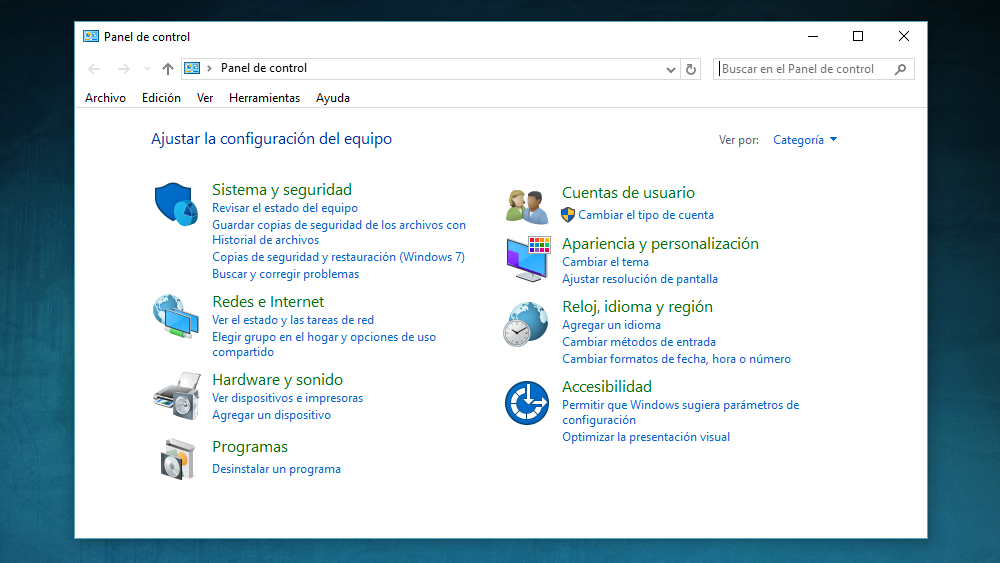Viewport: 1000px width, 563px height.
Task: Click Ver el estado y las tareas de red
Action: (x=293, y=320)
